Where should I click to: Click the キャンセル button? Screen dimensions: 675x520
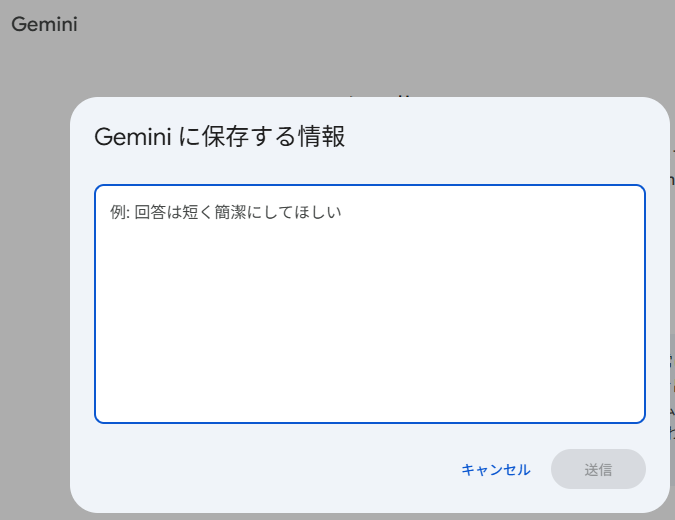click(x=496, y=470)
